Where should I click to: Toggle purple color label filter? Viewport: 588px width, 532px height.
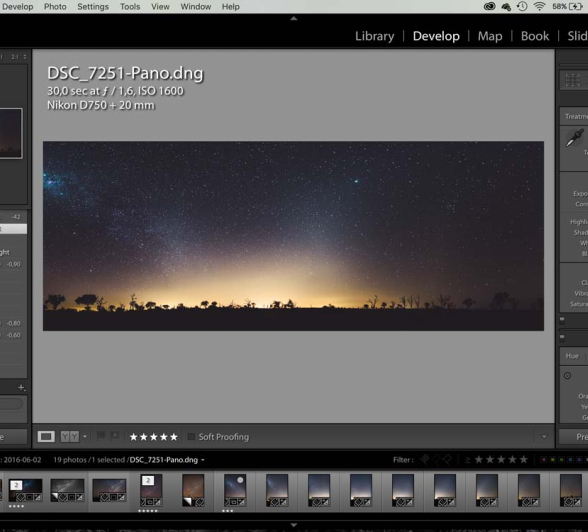point(580,459)
